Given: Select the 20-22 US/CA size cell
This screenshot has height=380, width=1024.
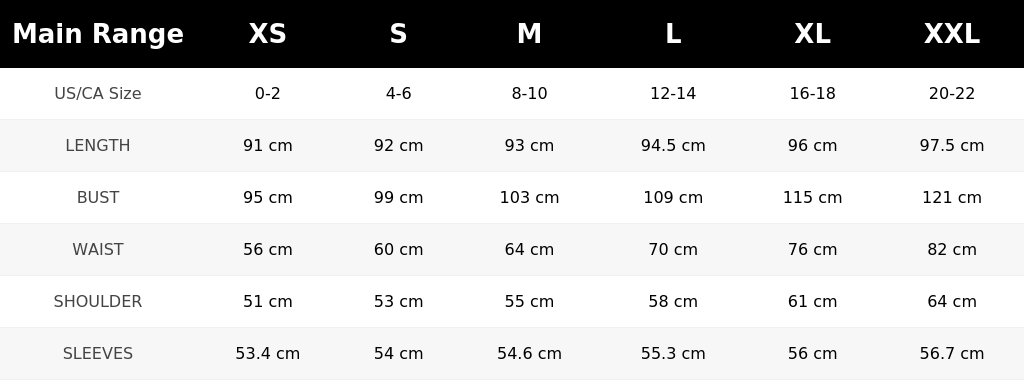Looking at the screenshot, I should pos(952,93).
